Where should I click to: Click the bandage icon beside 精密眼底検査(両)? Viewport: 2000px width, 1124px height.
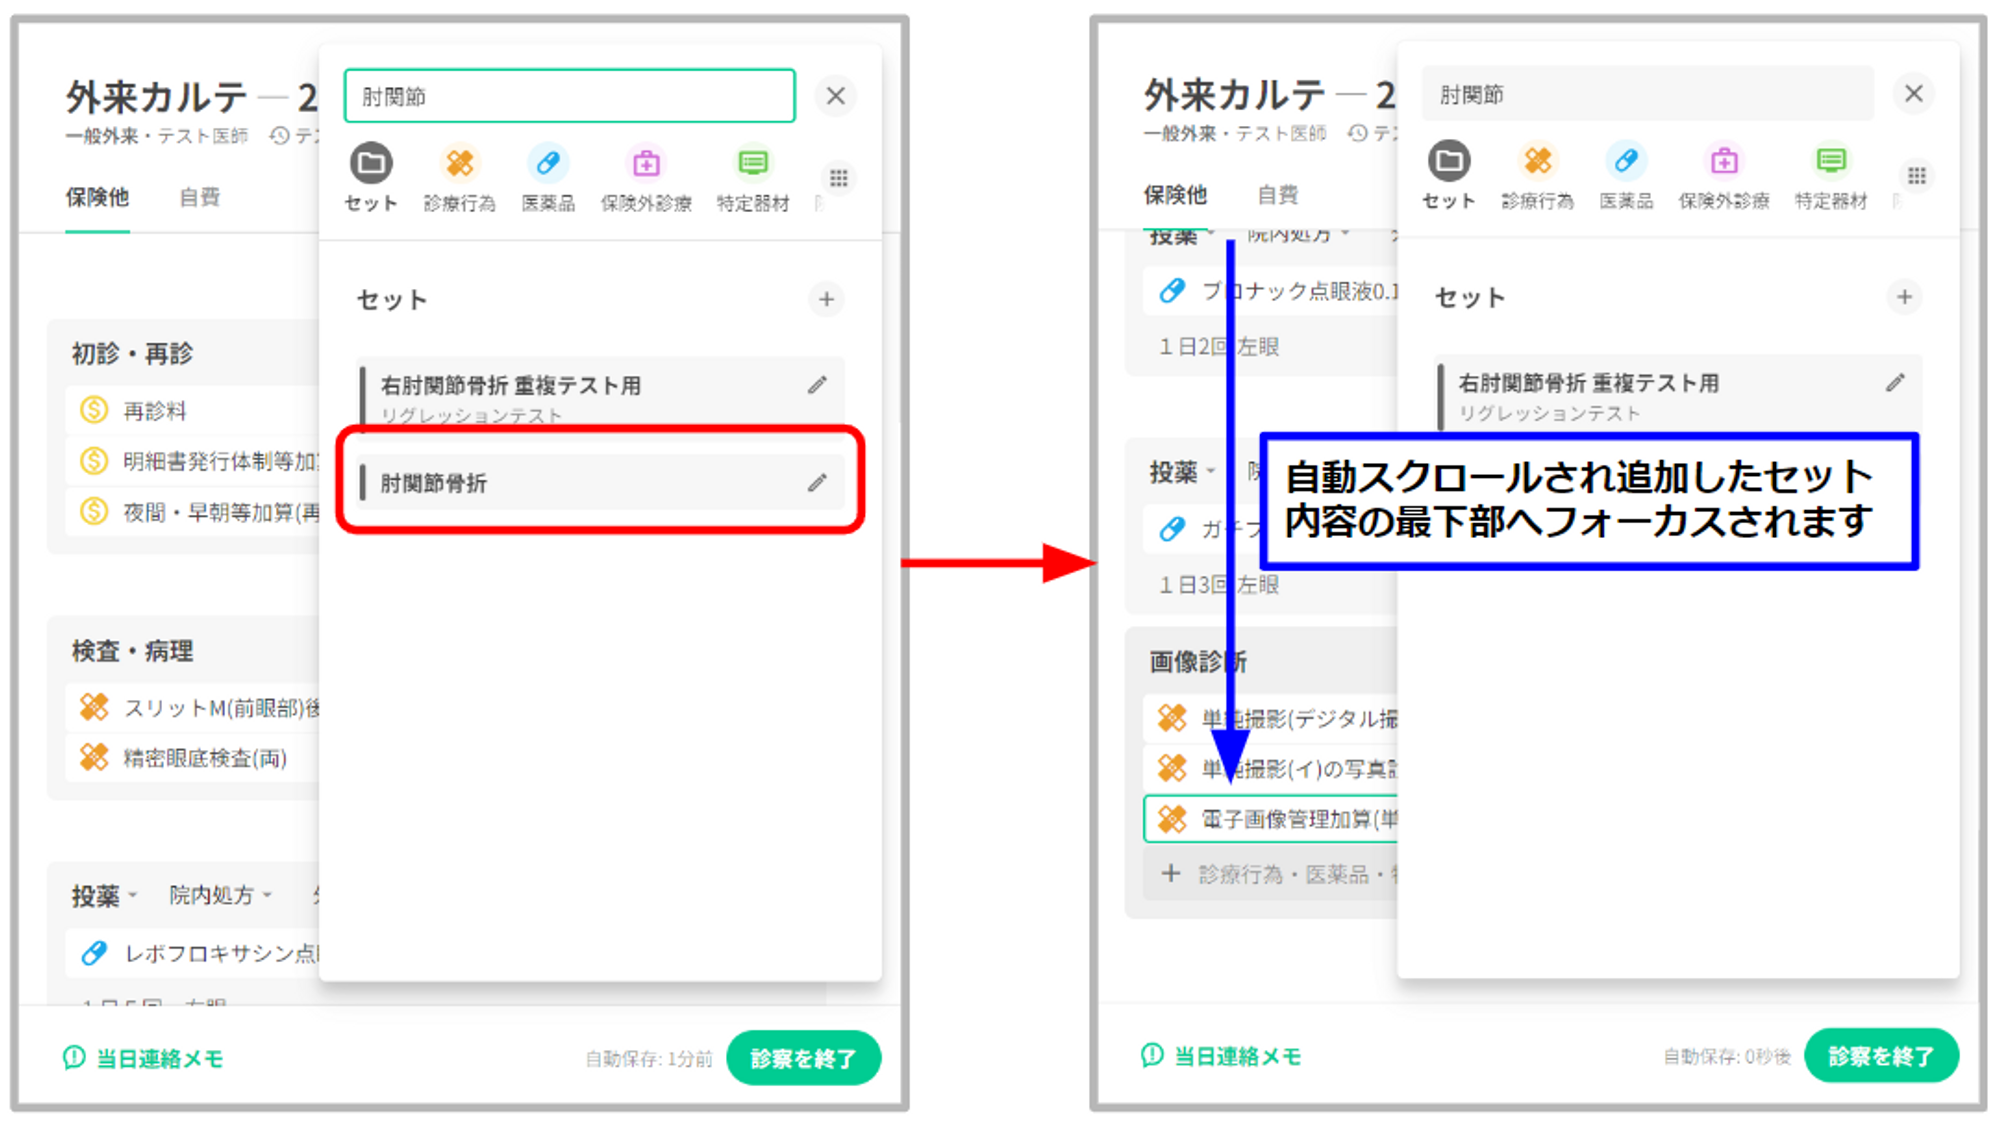coord(94,757)
